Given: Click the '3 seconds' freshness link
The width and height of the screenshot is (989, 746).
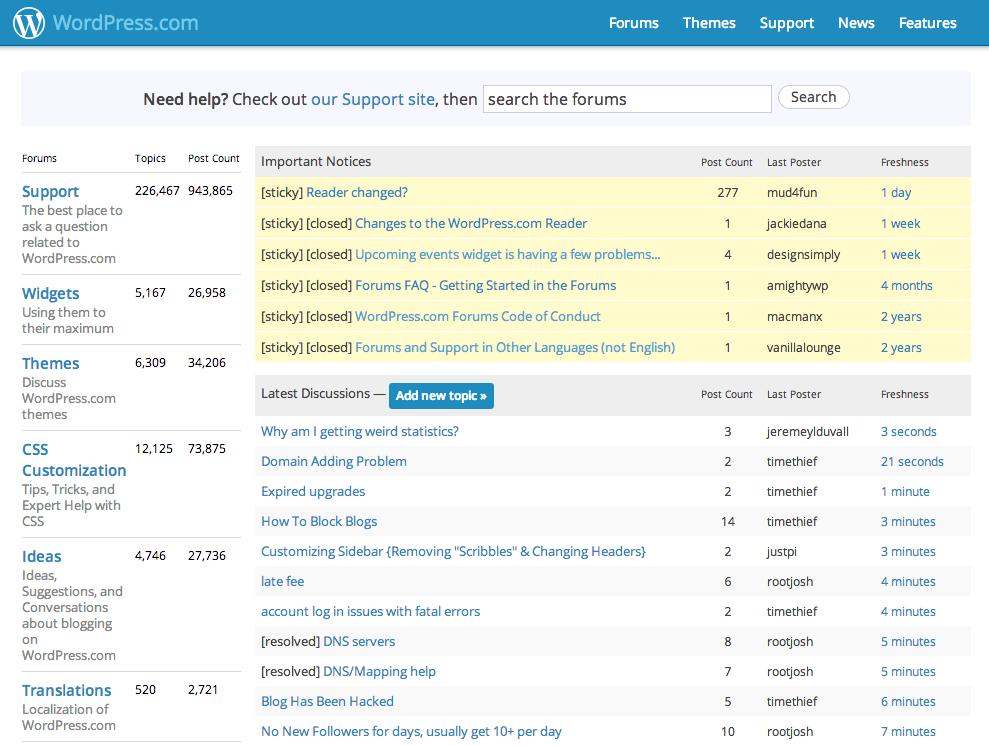Looking at the screenshot, I should pos(908,431).
